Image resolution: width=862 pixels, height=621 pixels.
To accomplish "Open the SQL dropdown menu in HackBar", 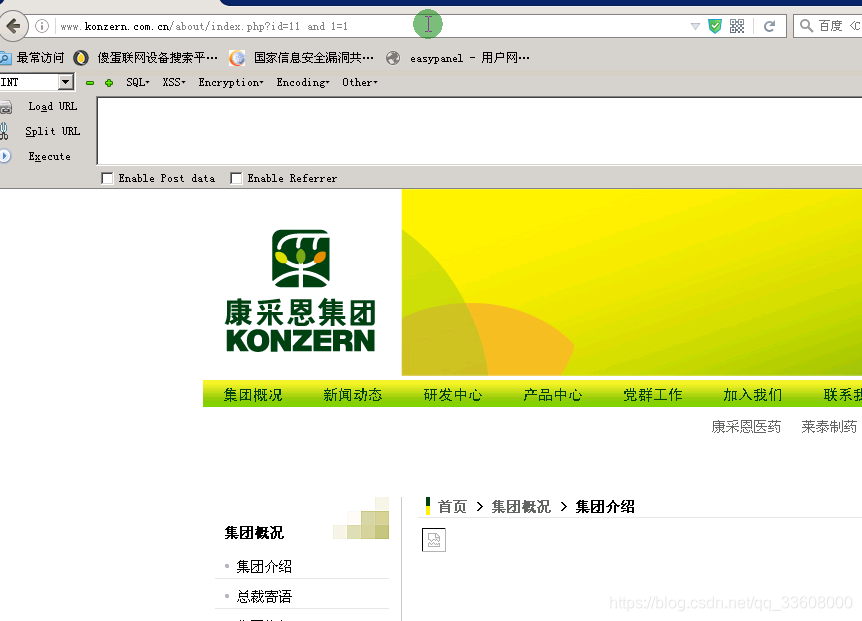I will (136, 82).
